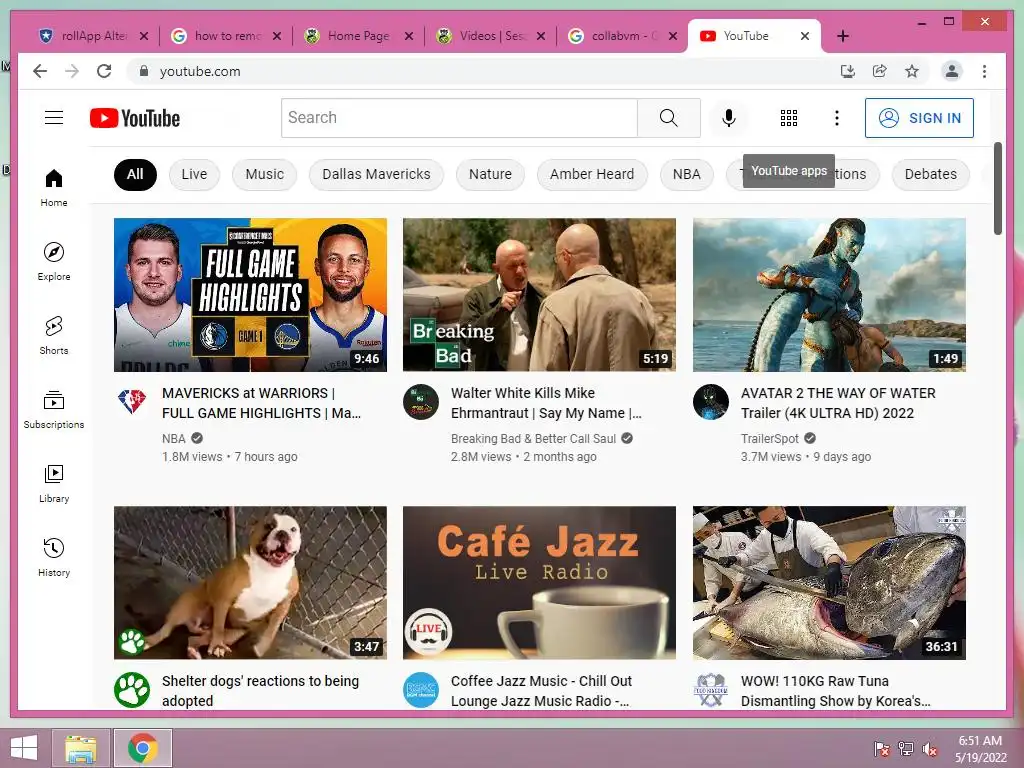The image size is (1024, 768).
Task: Click the muted volume tray icon
Action: (931, 748)
